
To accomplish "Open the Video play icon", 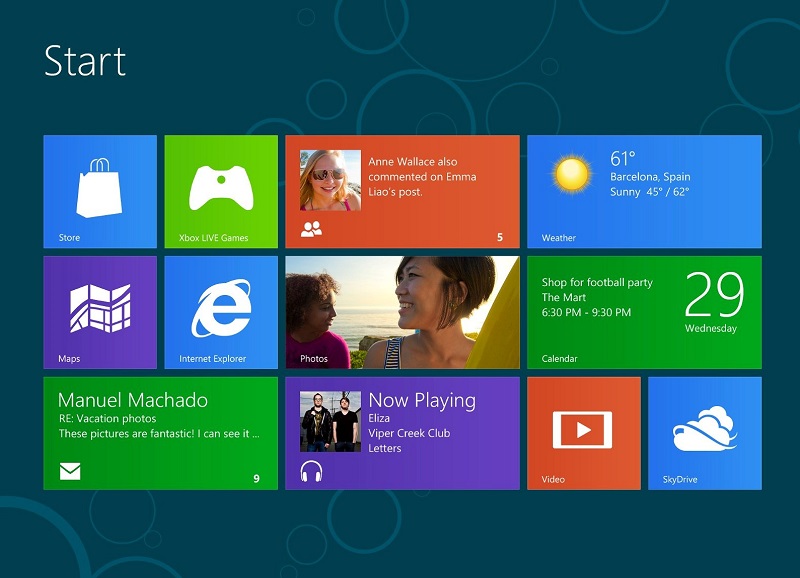I will [583, 430].
